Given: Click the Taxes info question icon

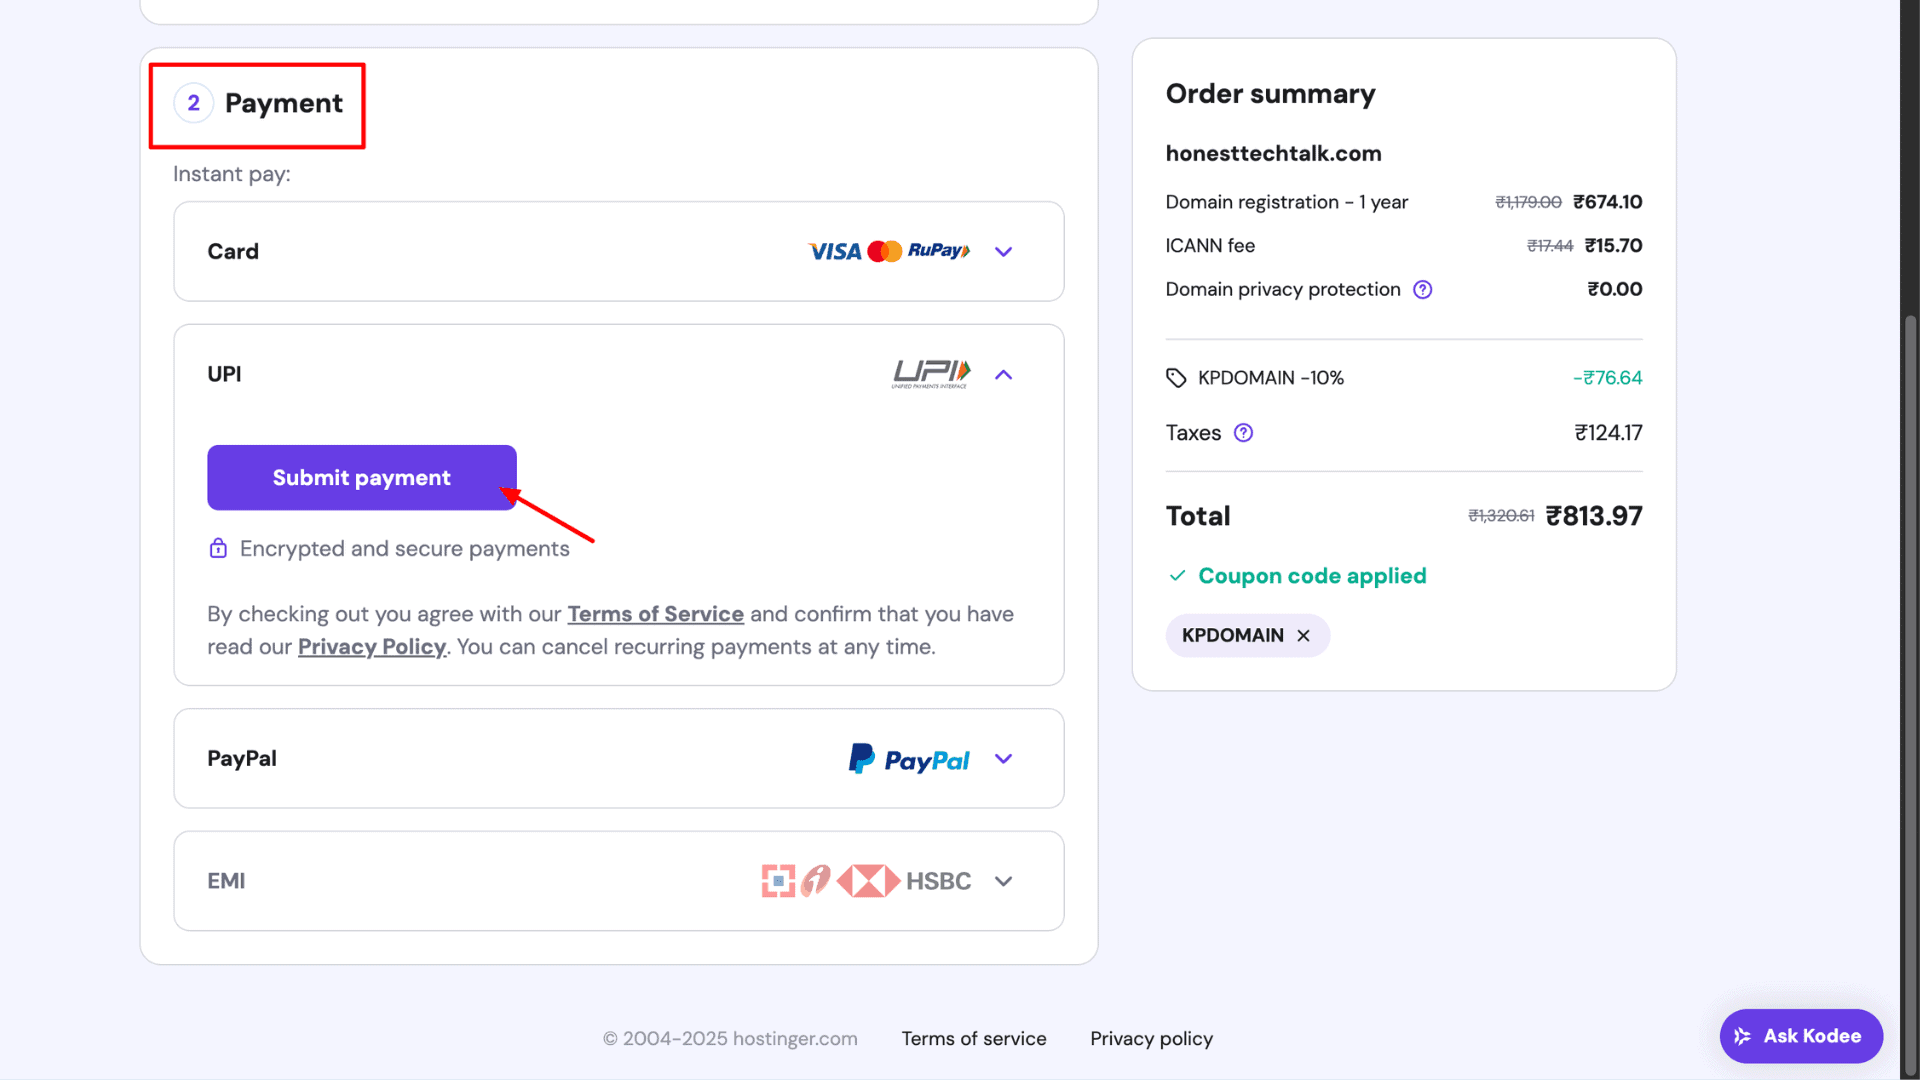Looking at the screenshot, I should pyautogui.click(x=1243, y=433).
